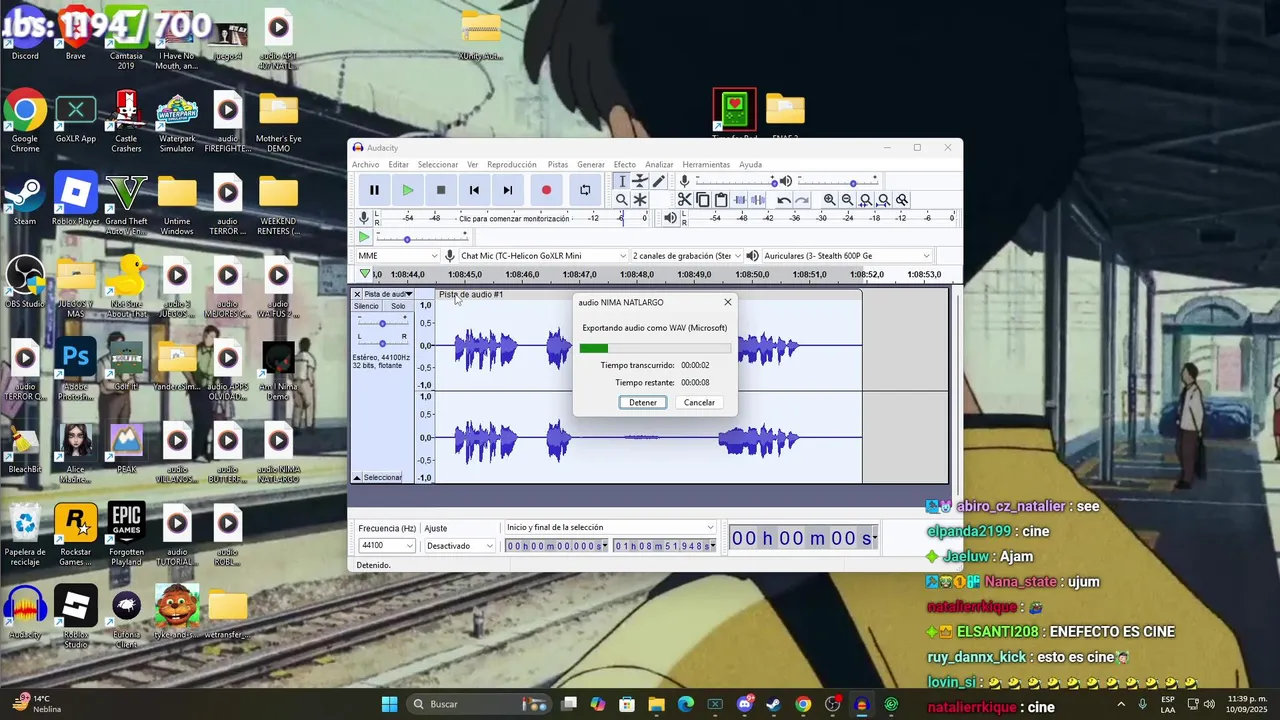Click the track gain slider
Image resolution: width=1280 pixels, height=720 pixels.
coord(382,322)
